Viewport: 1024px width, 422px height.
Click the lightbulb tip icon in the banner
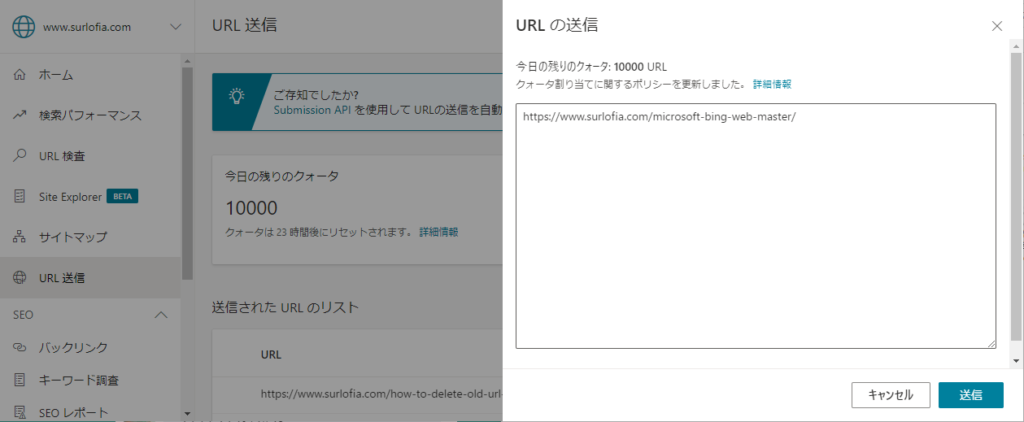click(236, 96)
